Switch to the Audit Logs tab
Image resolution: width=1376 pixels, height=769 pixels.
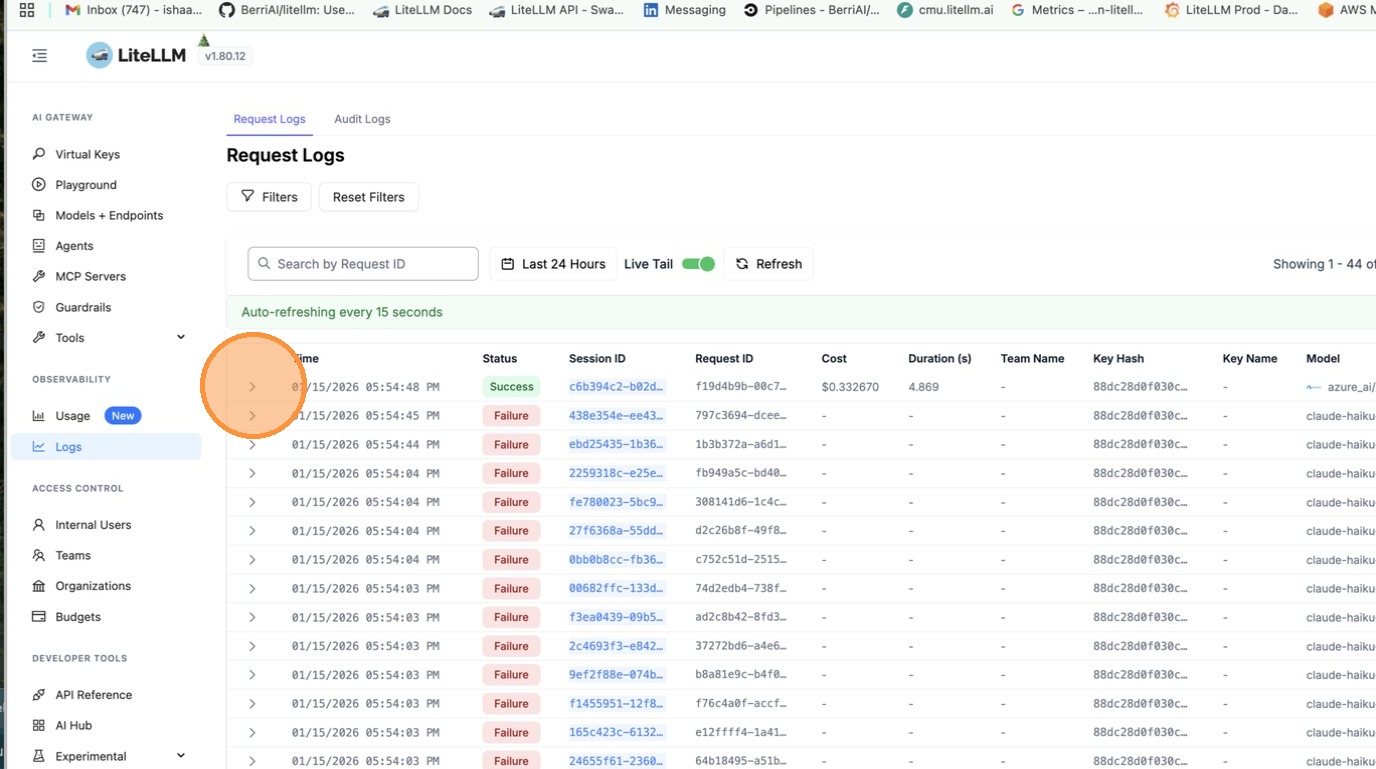point(362,119)
